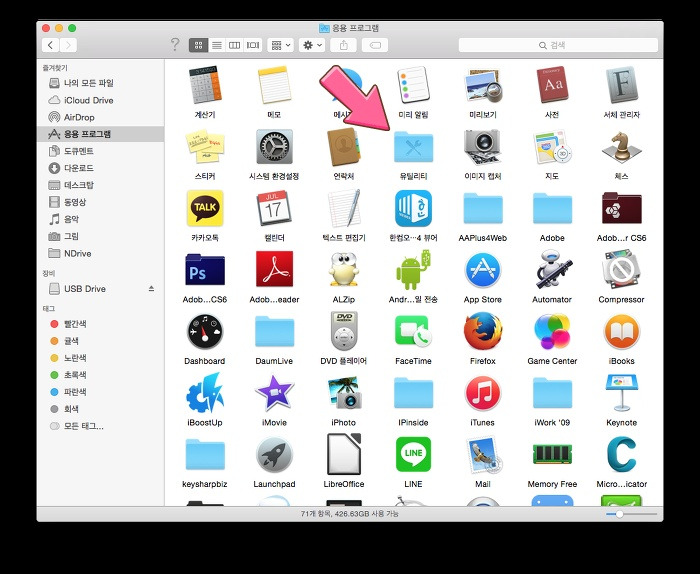The width and height of the screenshot is (700, 574).
Task: Open the Maps (지도) app icon
Action: click(x=552, y=146)
